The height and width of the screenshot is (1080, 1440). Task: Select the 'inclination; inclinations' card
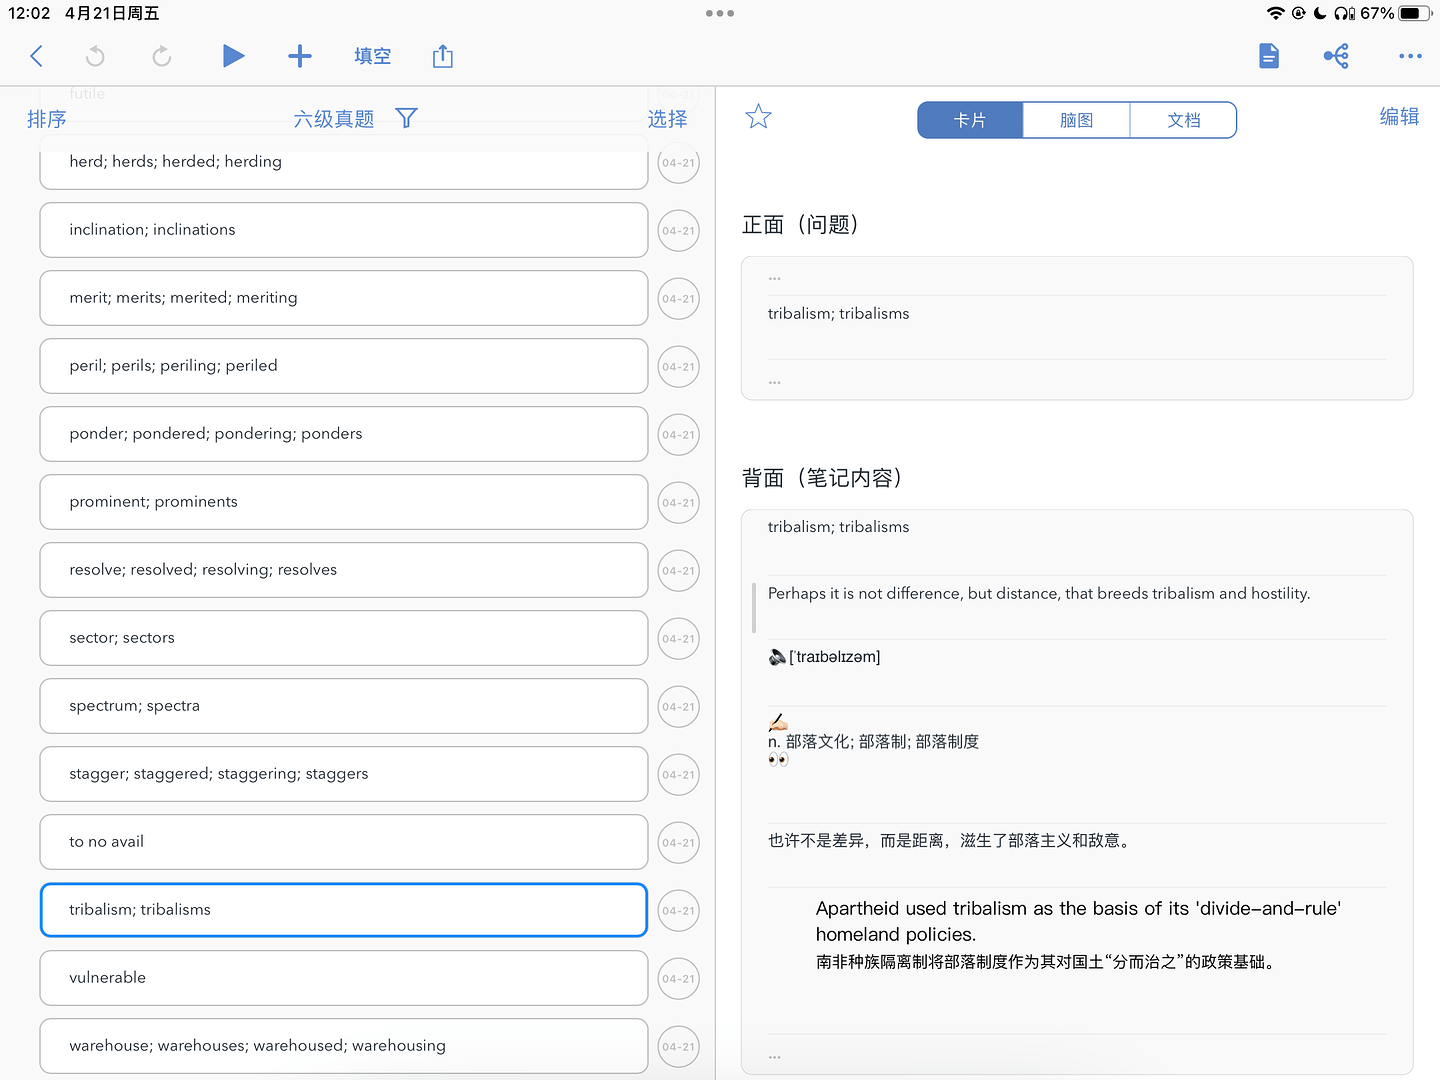point(344,230)
